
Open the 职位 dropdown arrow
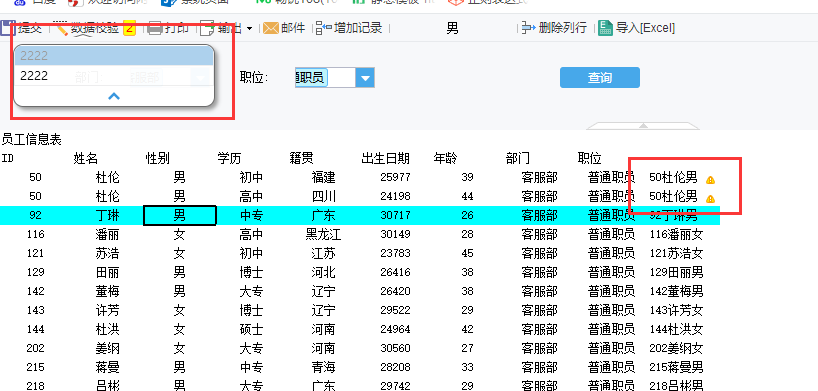tap(365, 78)
